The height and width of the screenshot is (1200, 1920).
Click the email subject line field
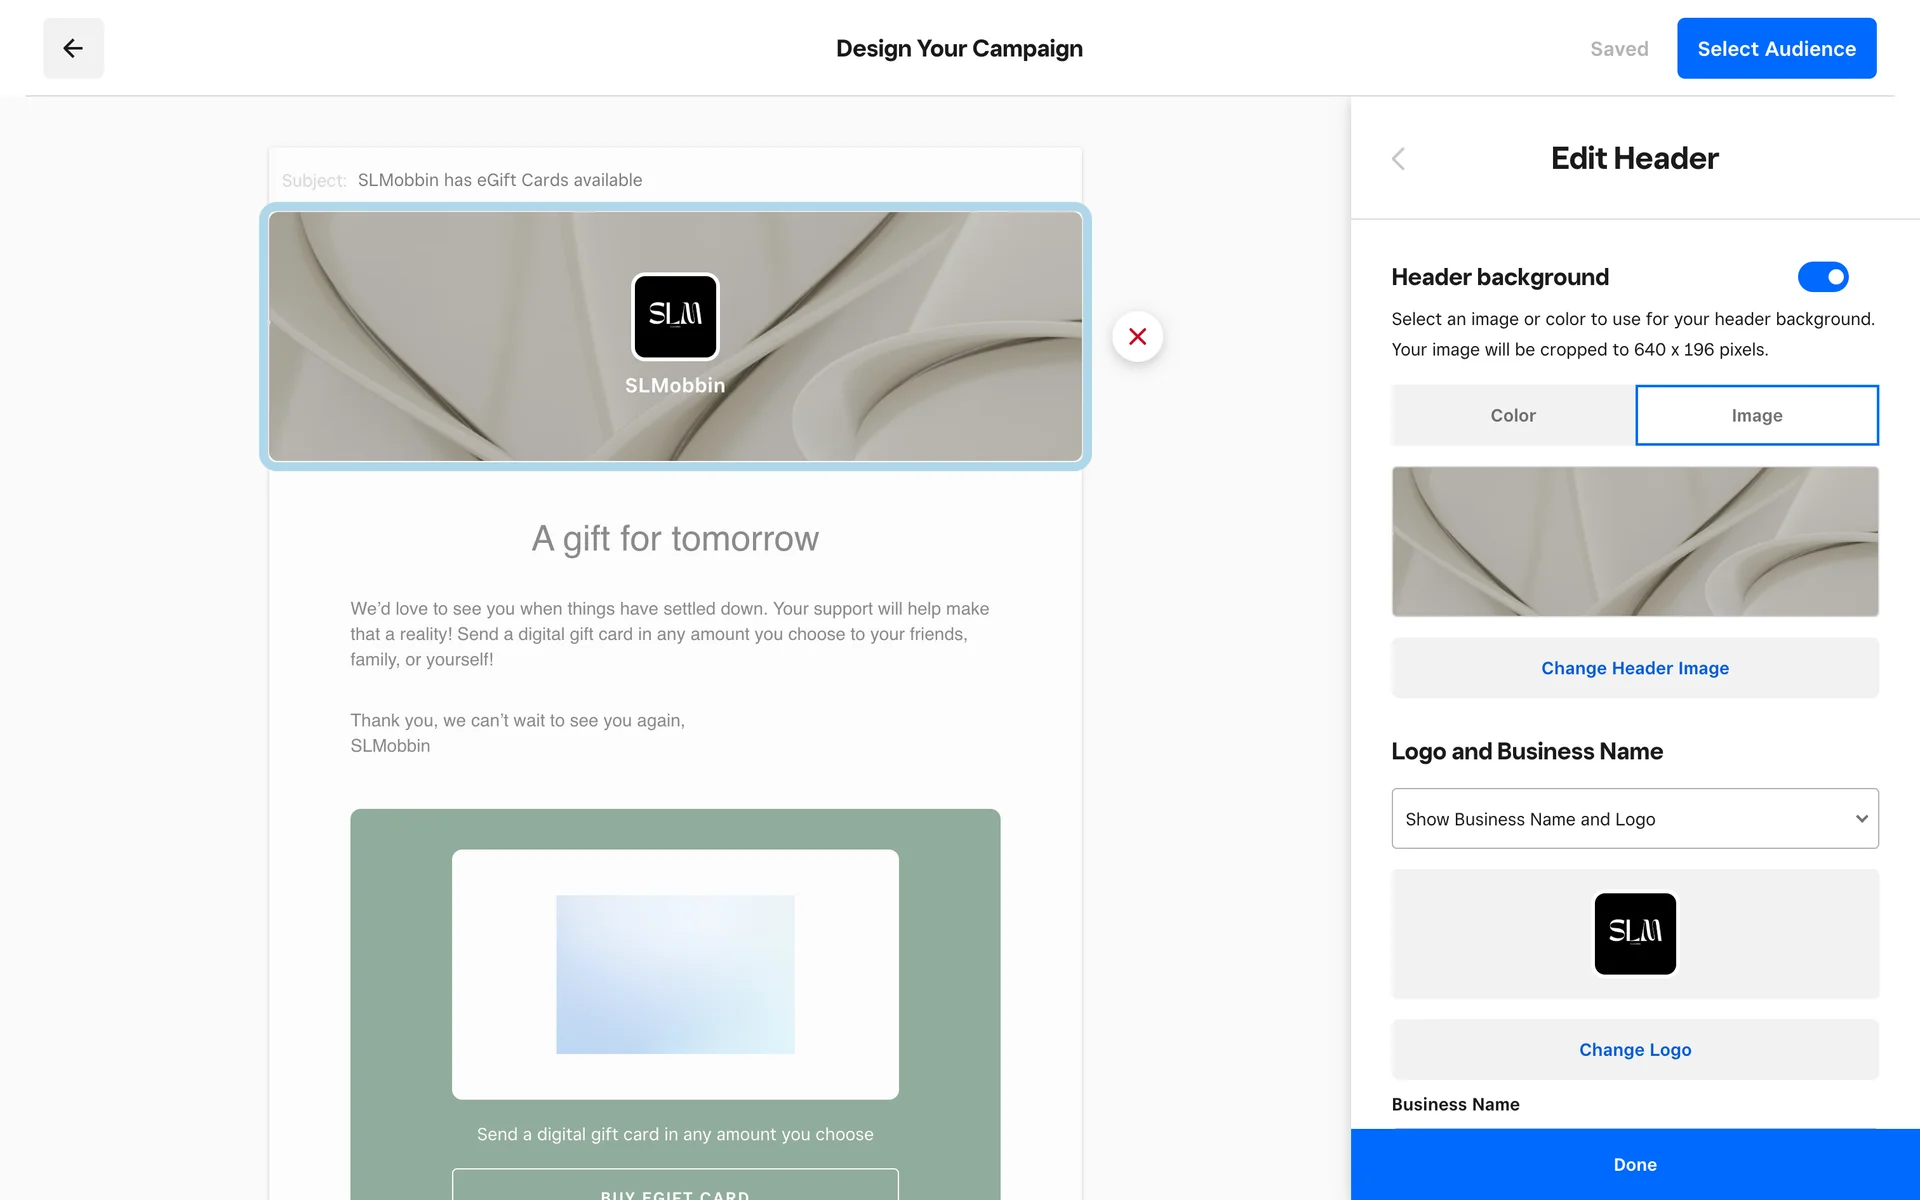pyautogui.click(x=500, y=180)
